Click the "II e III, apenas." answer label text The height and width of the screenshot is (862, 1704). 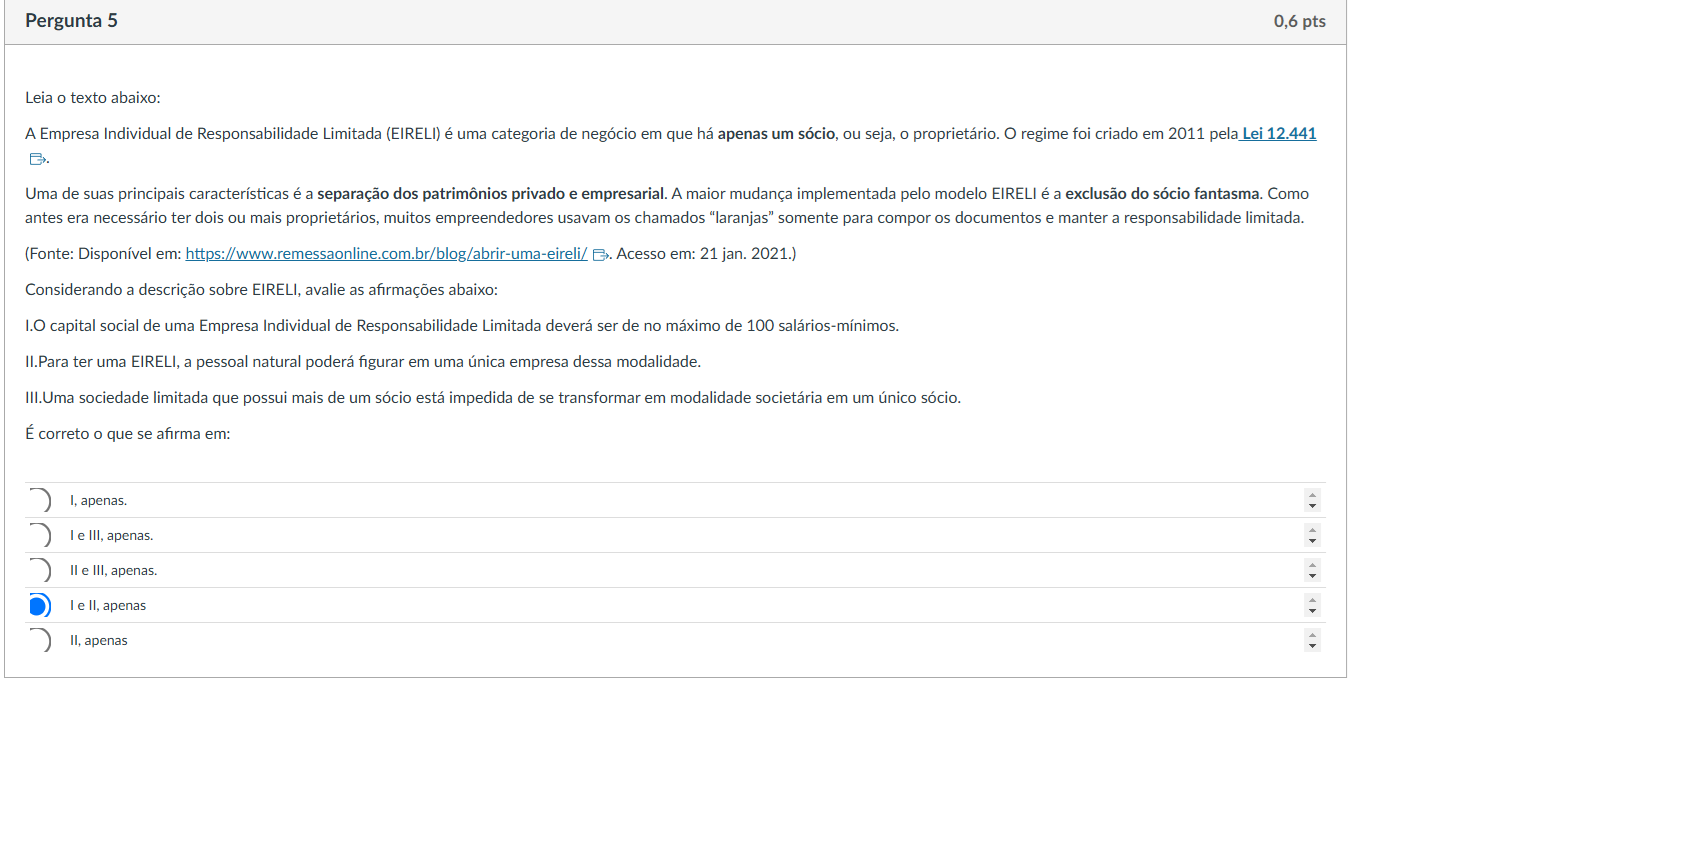tap(113, 570)
